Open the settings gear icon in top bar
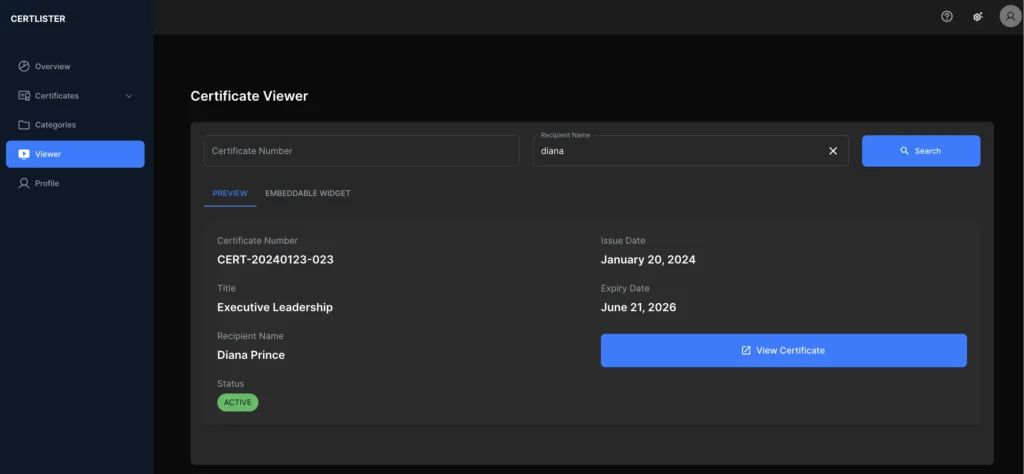The height and width of the screenshot is (474, 1024). click(978, 17)
